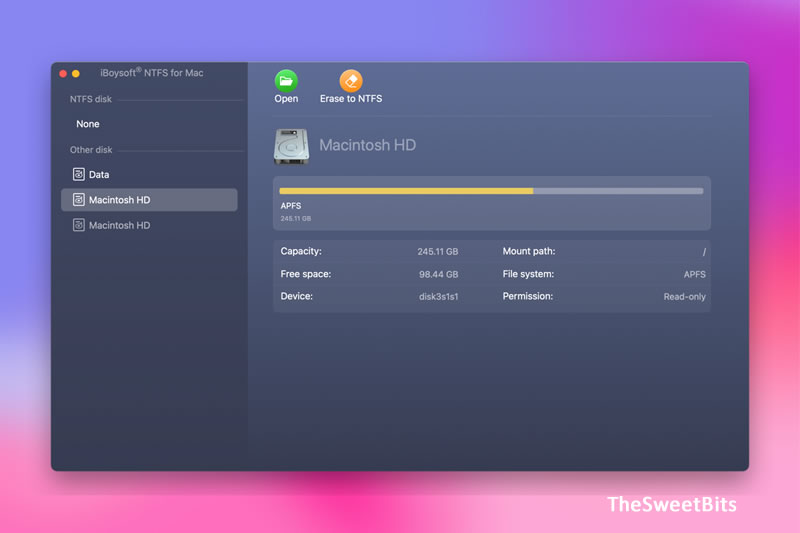Click the Mount path: label
This screenshot has width=800, height=533.
click(529, 251)
